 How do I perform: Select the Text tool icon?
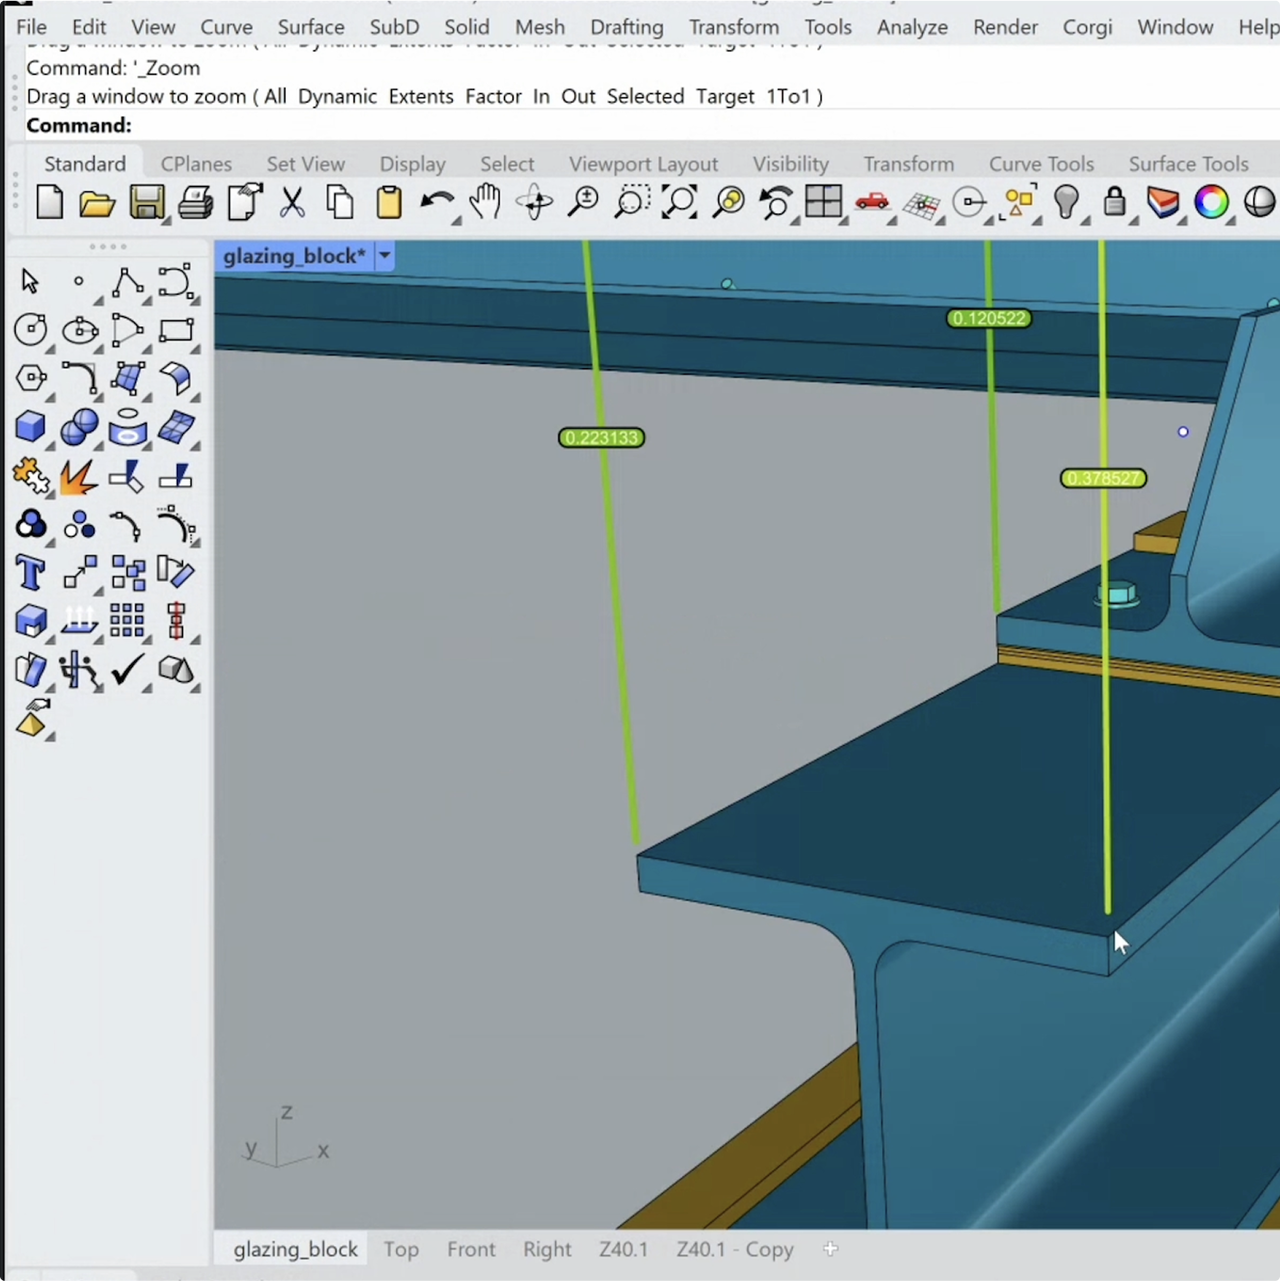pos(30,573)
